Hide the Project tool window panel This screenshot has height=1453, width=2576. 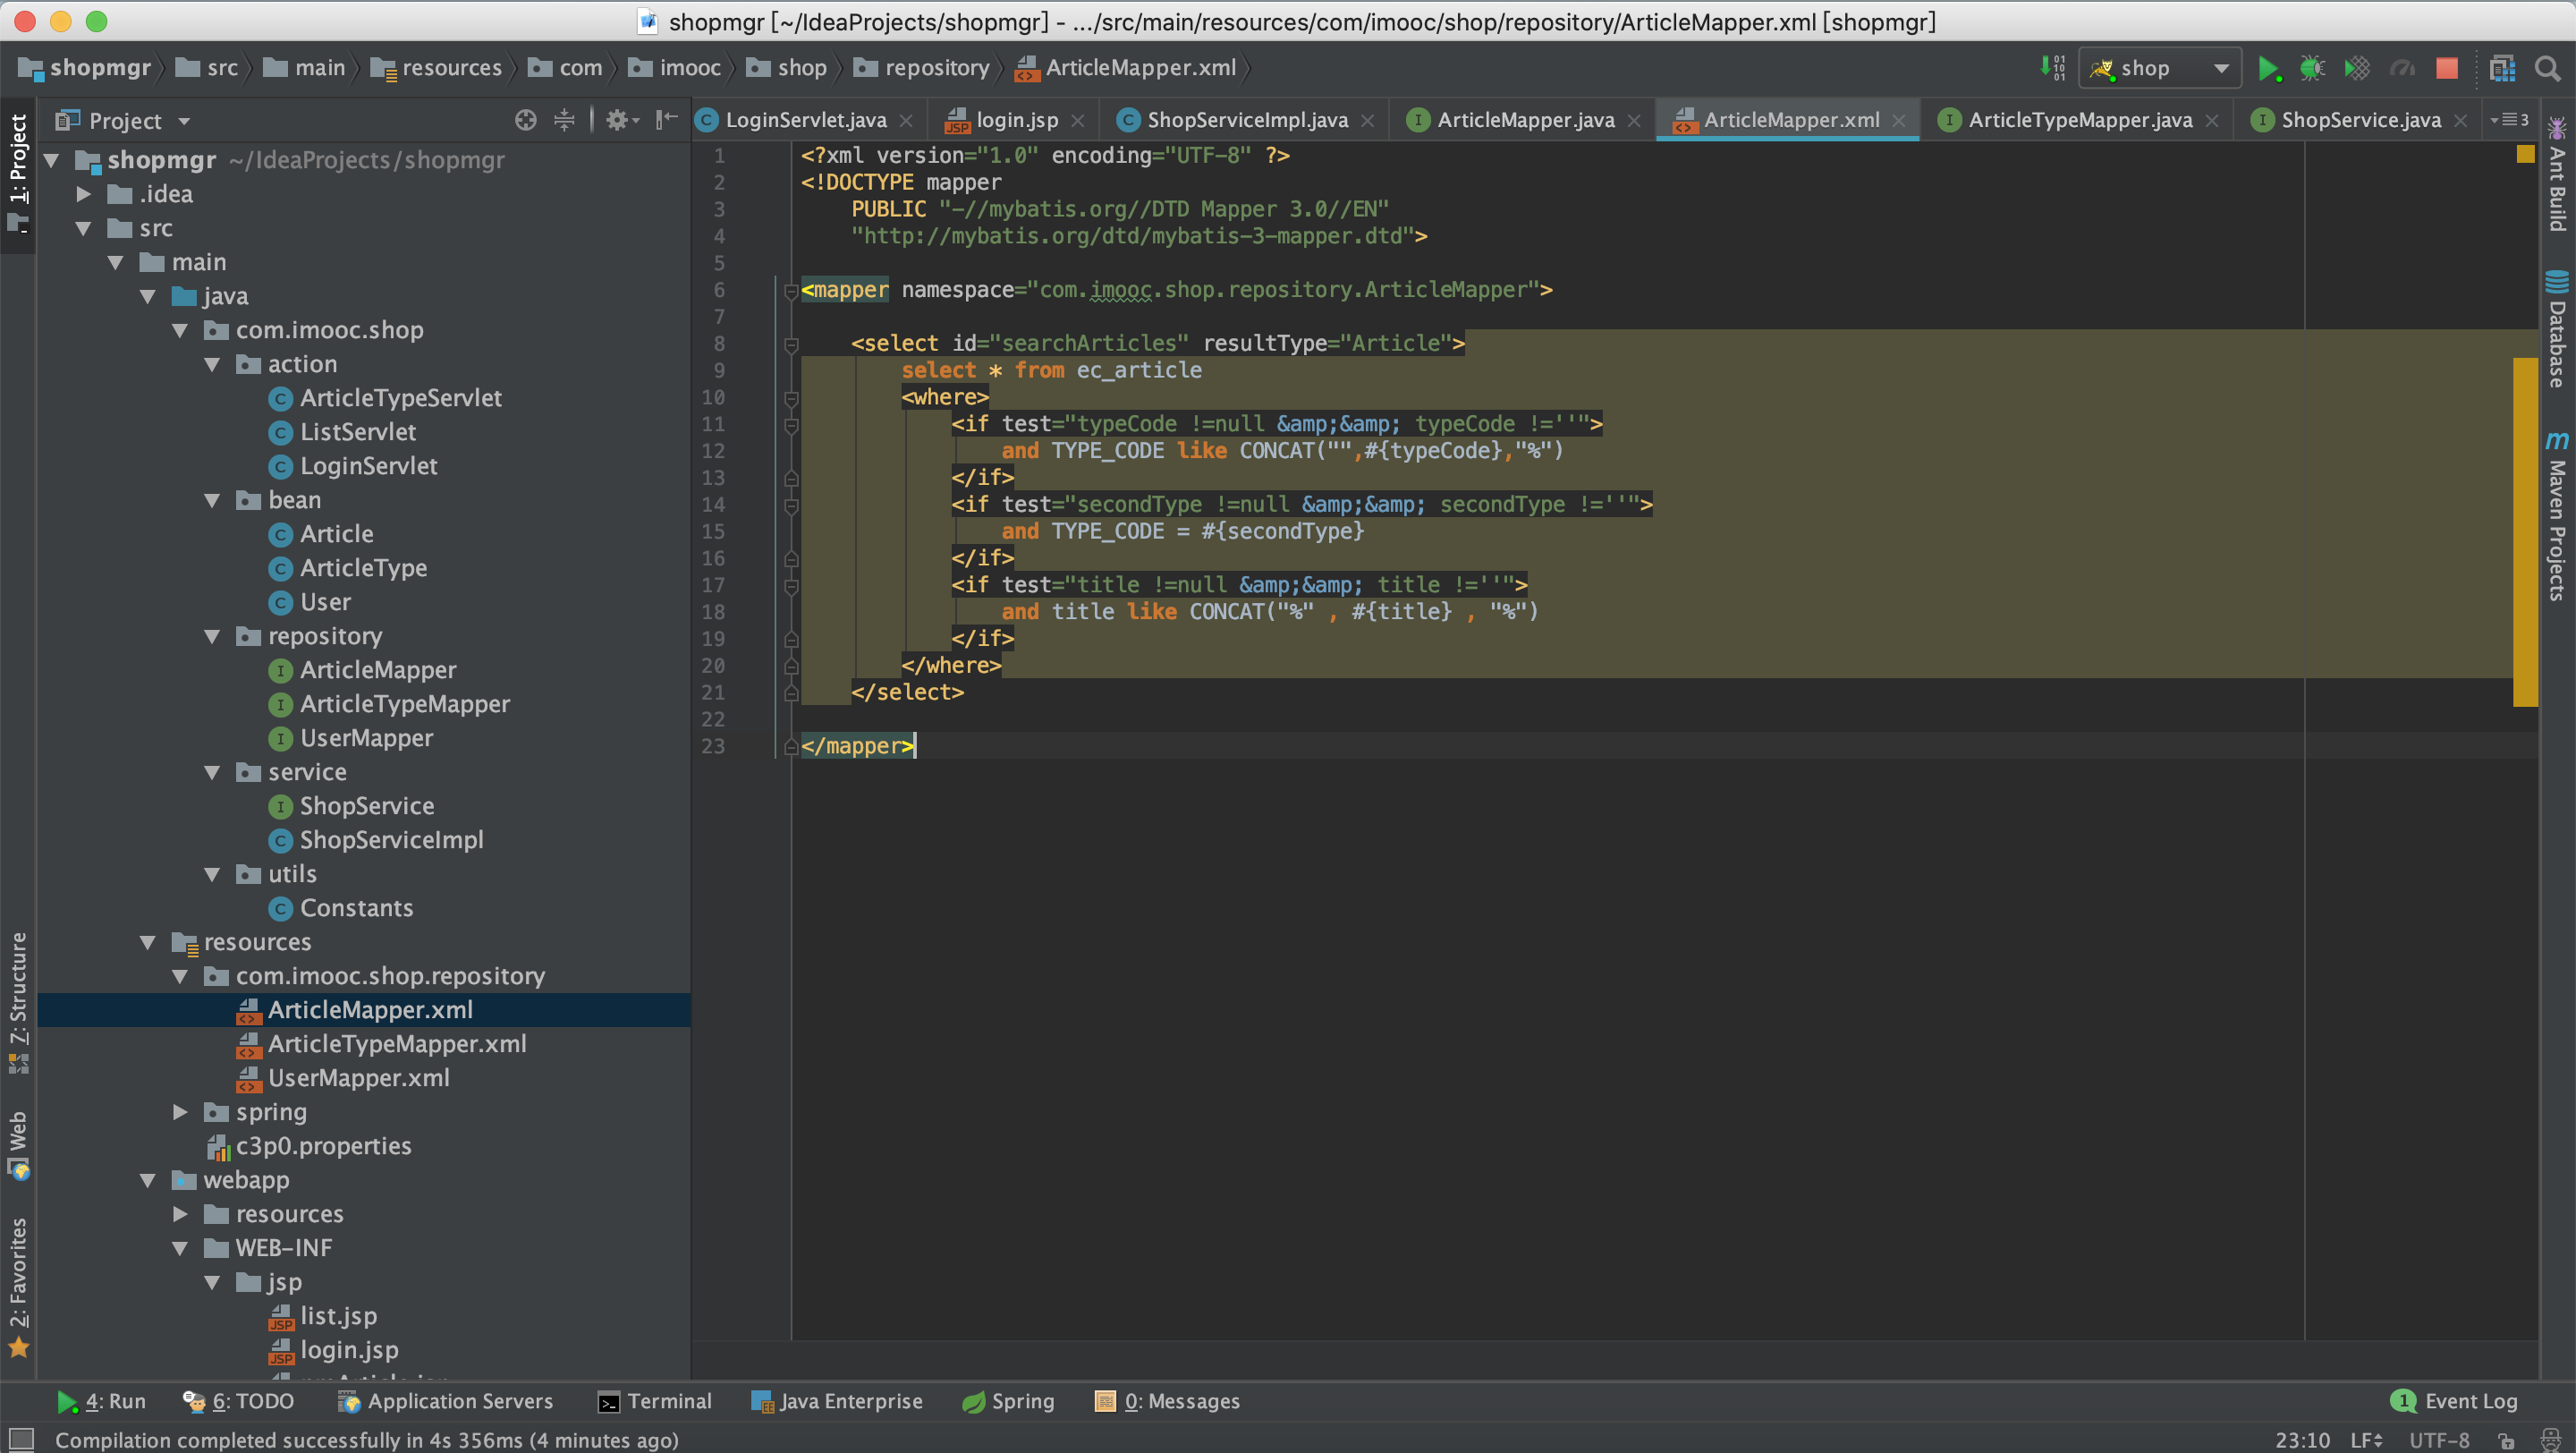666,120
